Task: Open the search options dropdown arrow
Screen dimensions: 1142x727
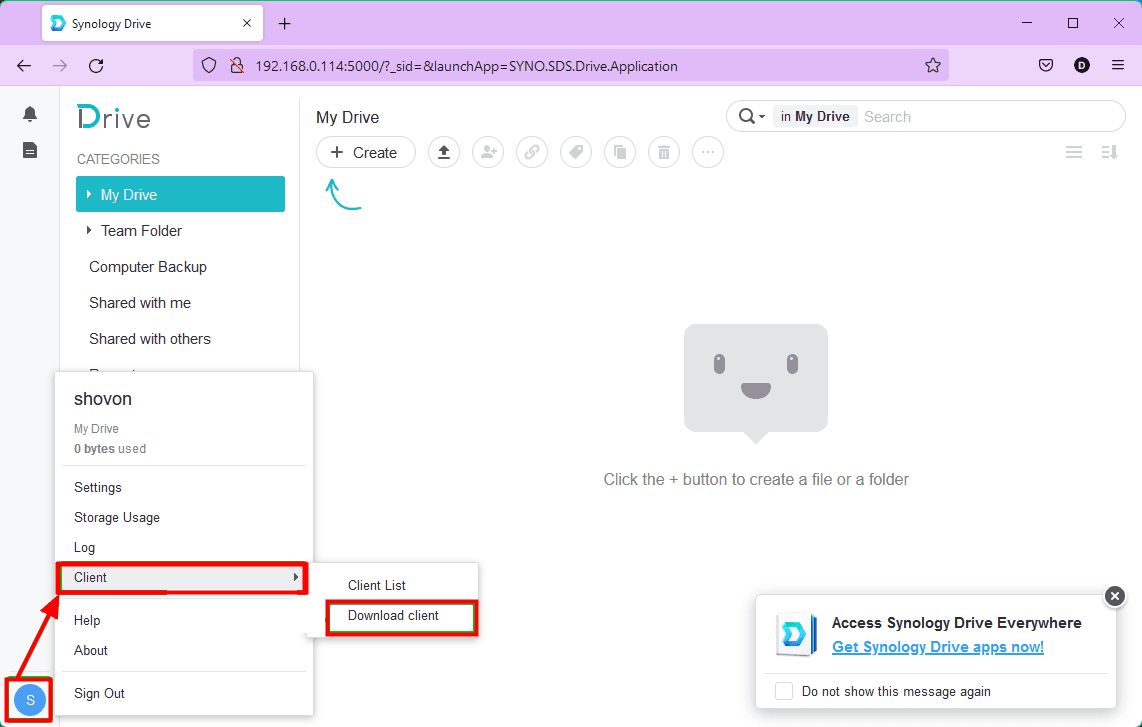Action: point(762,117)
